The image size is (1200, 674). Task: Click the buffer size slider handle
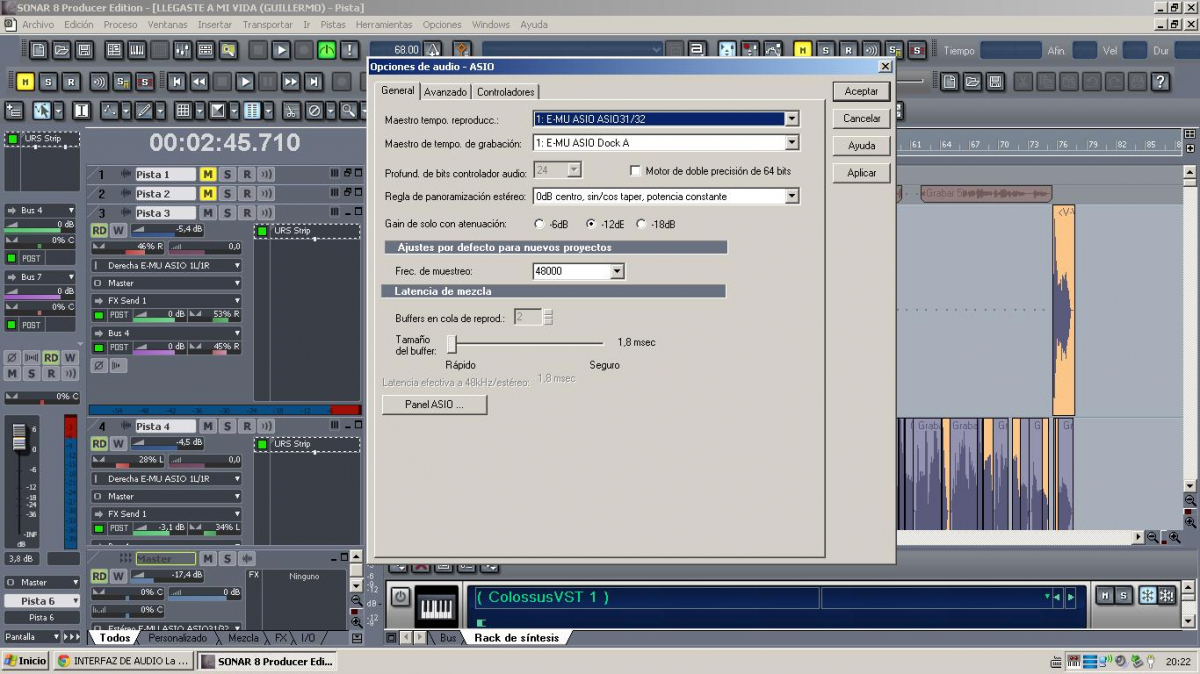click(452, 343)
